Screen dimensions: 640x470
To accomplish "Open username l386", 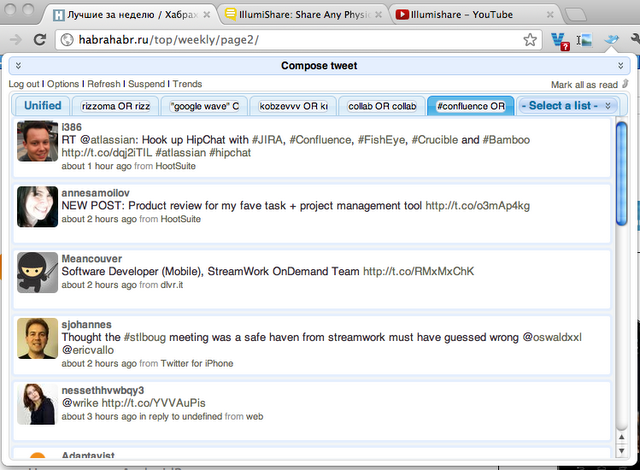I will [x=71, y=127].
